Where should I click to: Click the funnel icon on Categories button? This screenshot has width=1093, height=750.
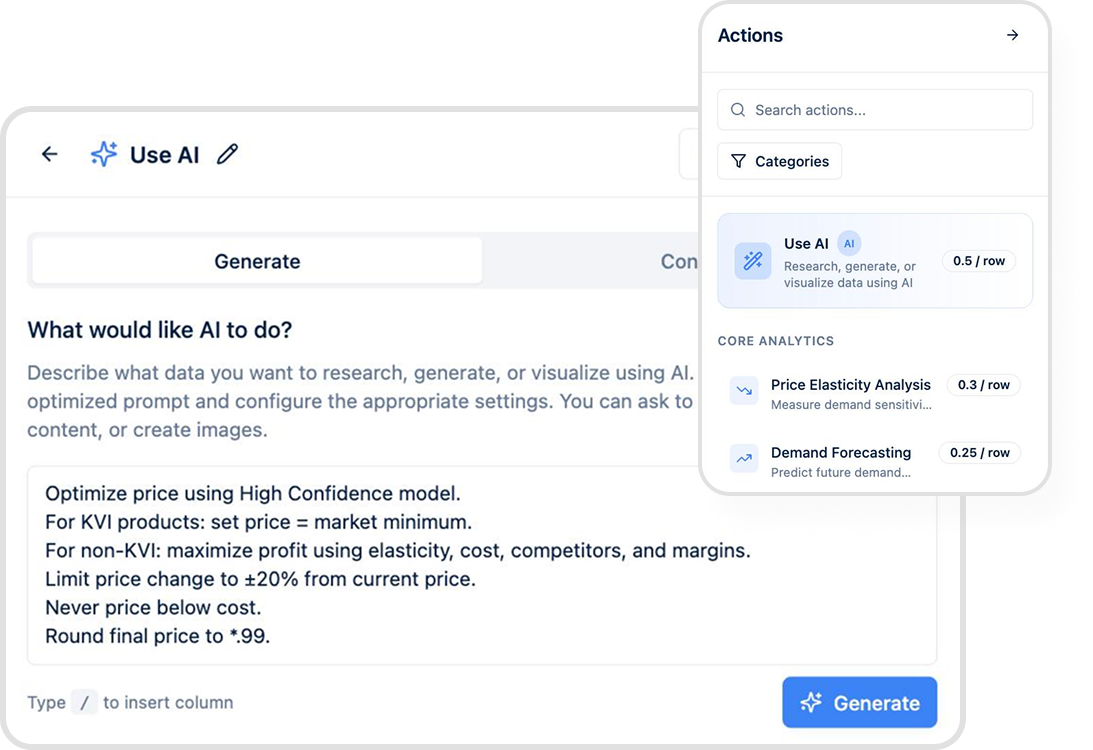[x=739, y=161]
